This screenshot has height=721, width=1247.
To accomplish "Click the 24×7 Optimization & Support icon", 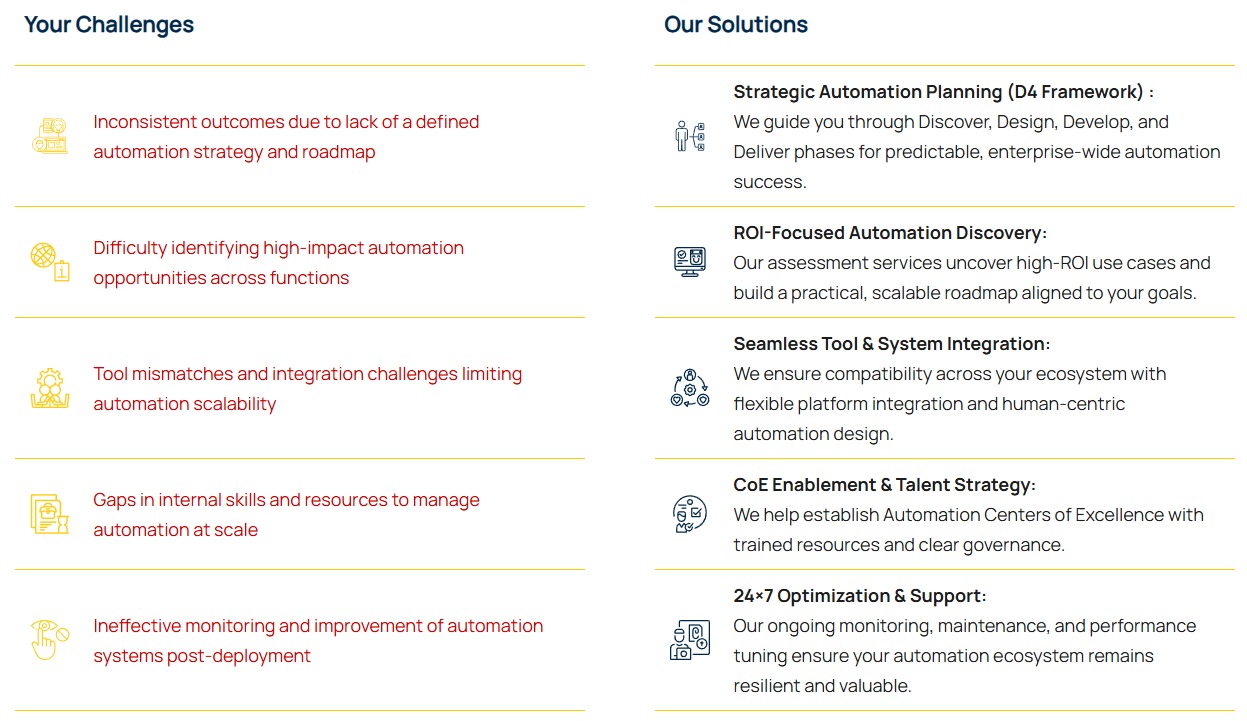I will point(690,640).
